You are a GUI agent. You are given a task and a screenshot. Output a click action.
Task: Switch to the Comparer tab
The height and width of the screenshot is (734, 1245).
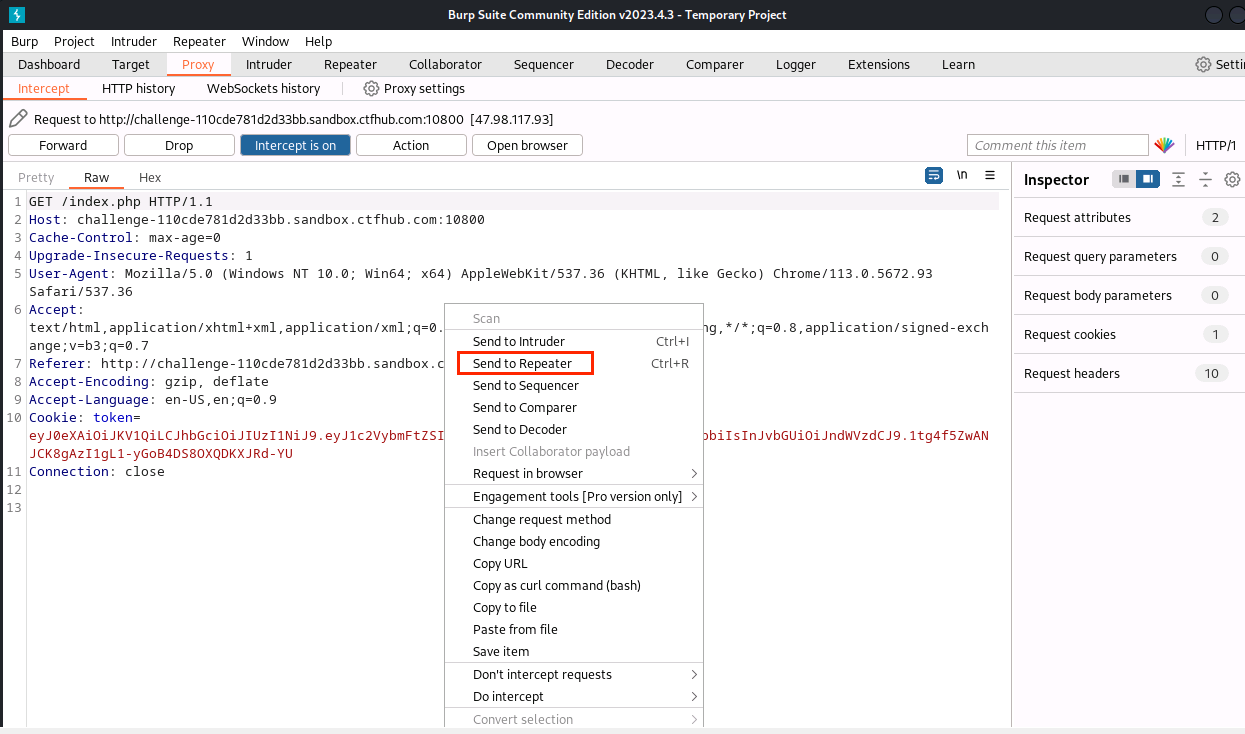(x=714, y=64)
